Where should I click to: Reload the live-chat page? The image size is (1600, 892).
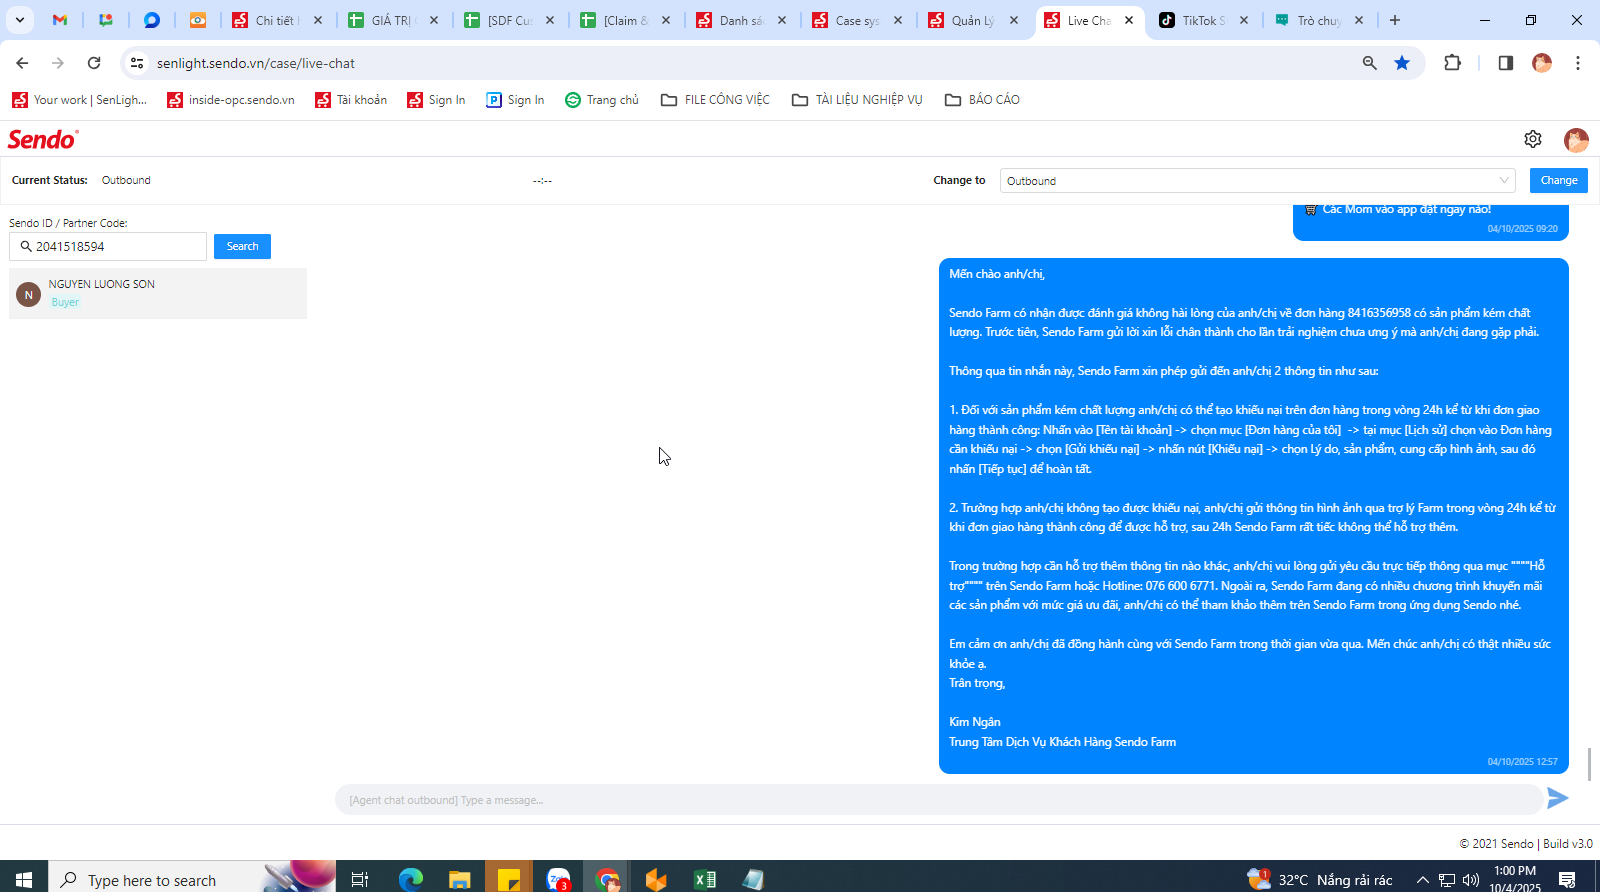pyautogui.click(x=94, y=63)
